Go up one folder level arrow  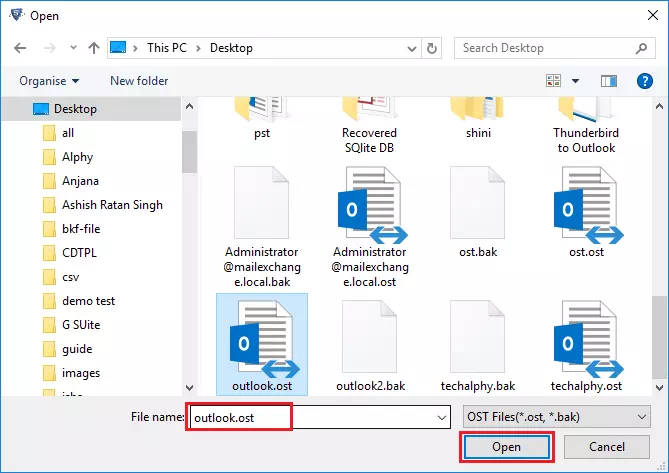click(x=94, y=48)
